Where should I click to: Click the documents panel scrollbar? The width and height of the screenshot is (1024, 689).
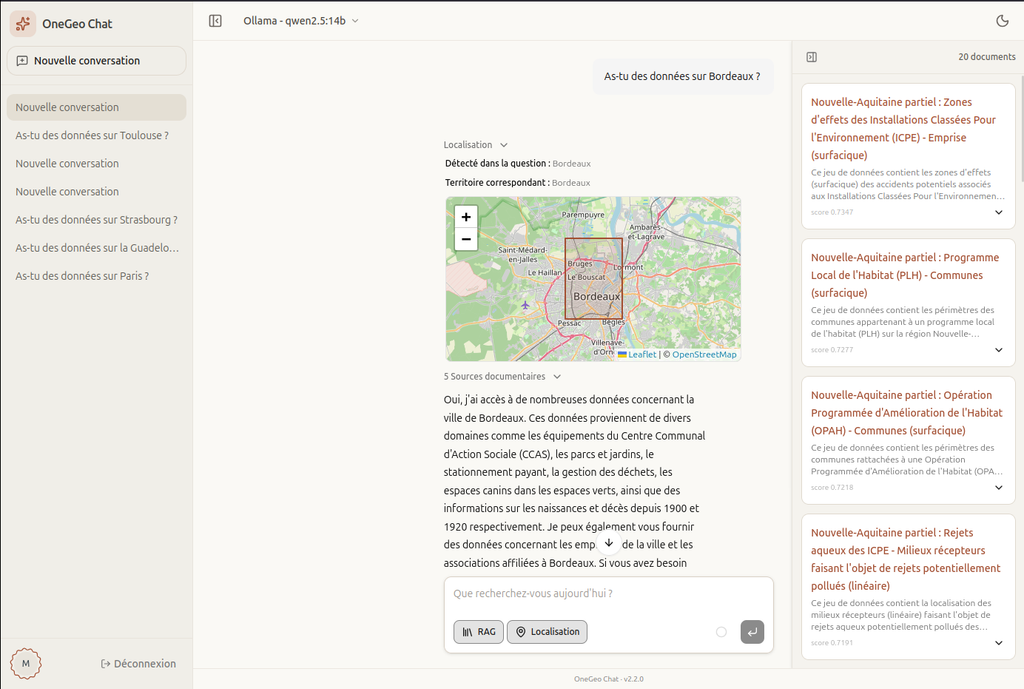coord(1021,131)
